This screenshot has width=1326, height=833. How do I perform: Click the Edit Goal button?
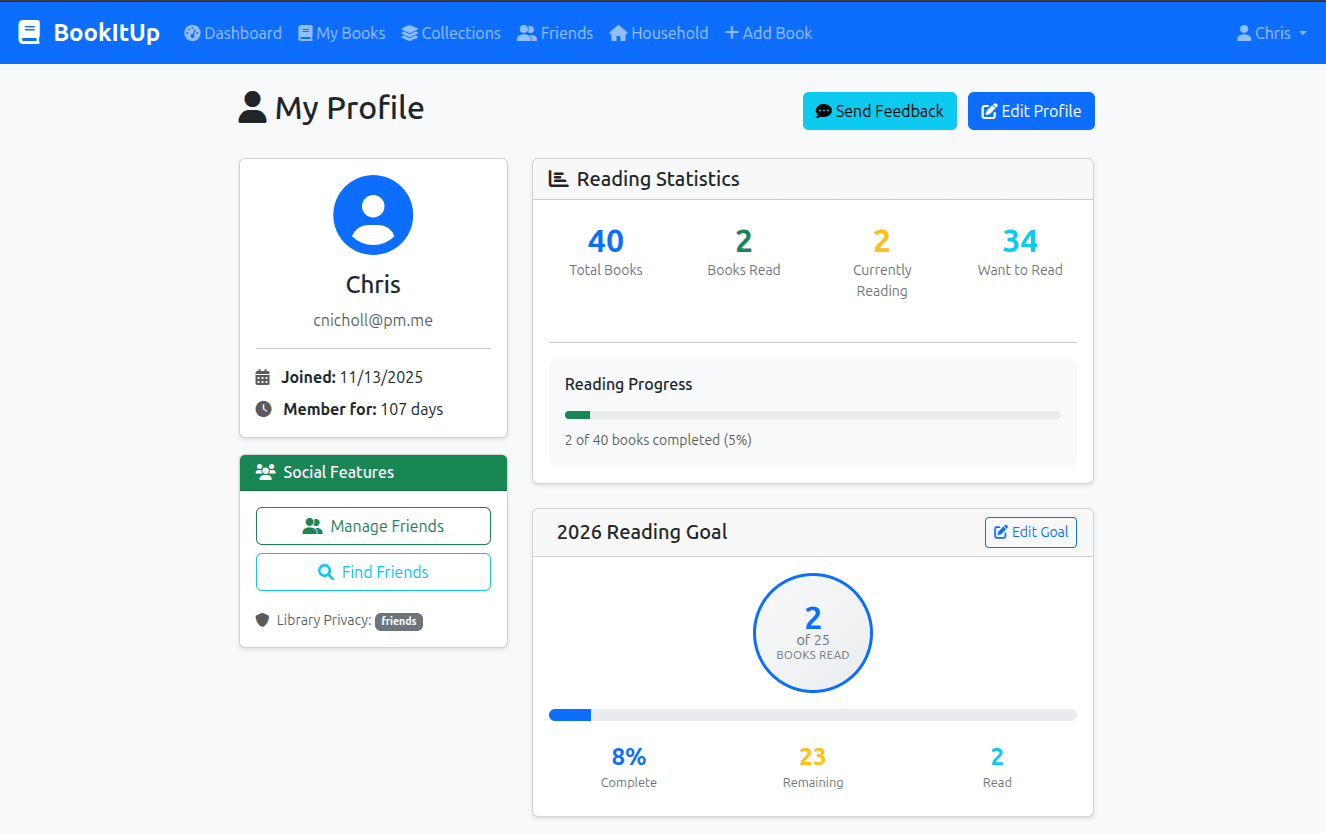click(x=1030, y=532)
